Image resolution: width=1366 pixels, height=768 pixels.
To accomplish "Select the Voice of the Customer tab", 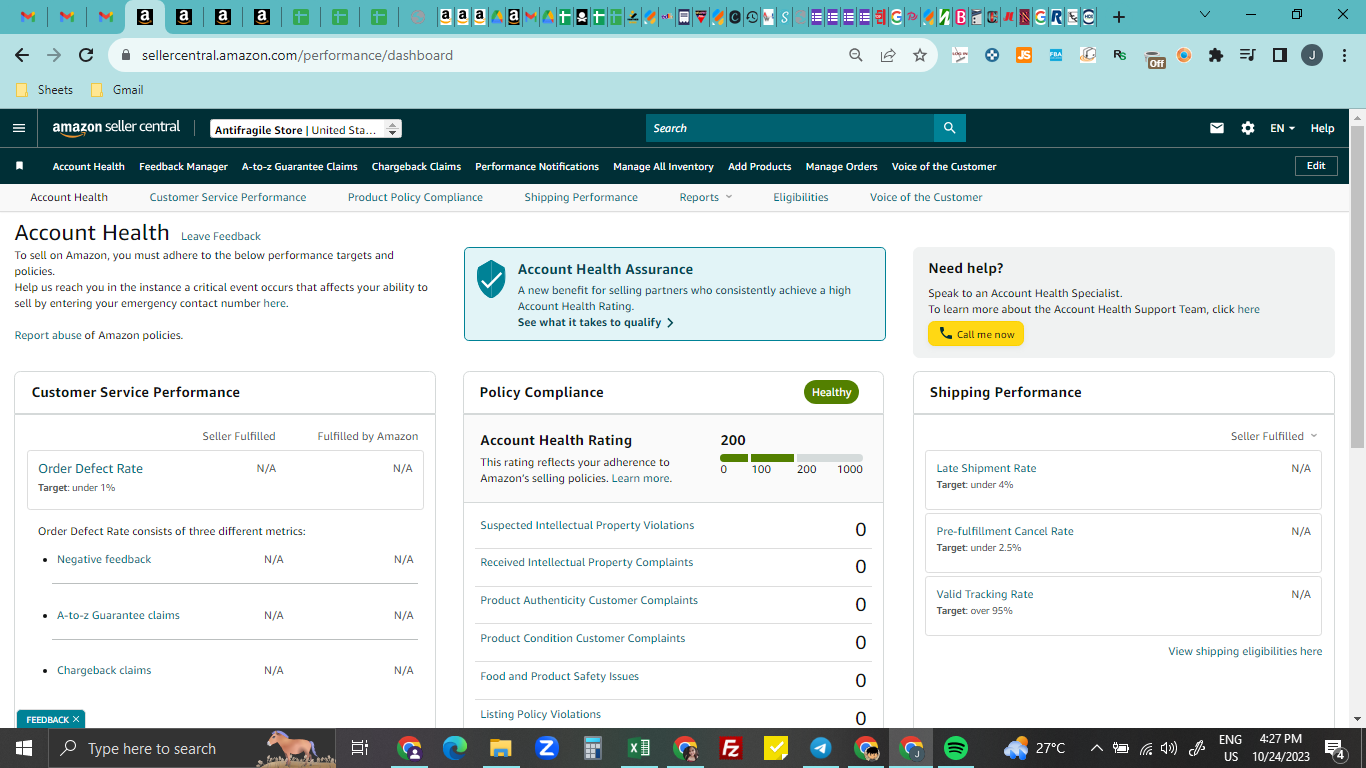I will [x=926, y=197].
